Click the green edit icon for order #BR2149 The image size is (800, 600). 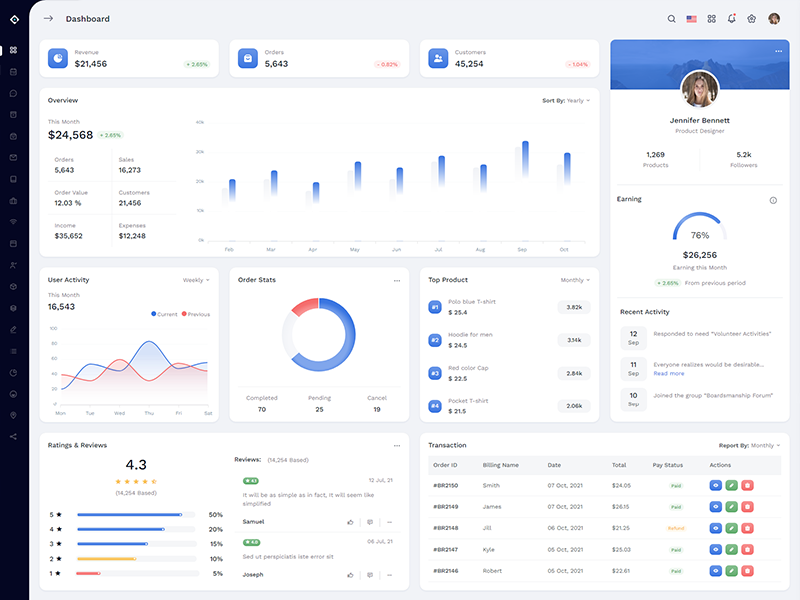point(731,506)
